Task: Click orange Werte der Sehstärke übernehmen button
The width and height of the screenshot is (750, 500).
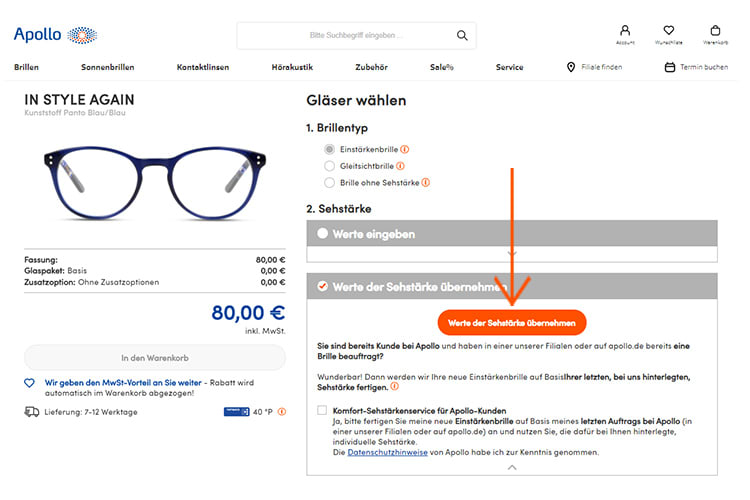Action: point(512,323)
